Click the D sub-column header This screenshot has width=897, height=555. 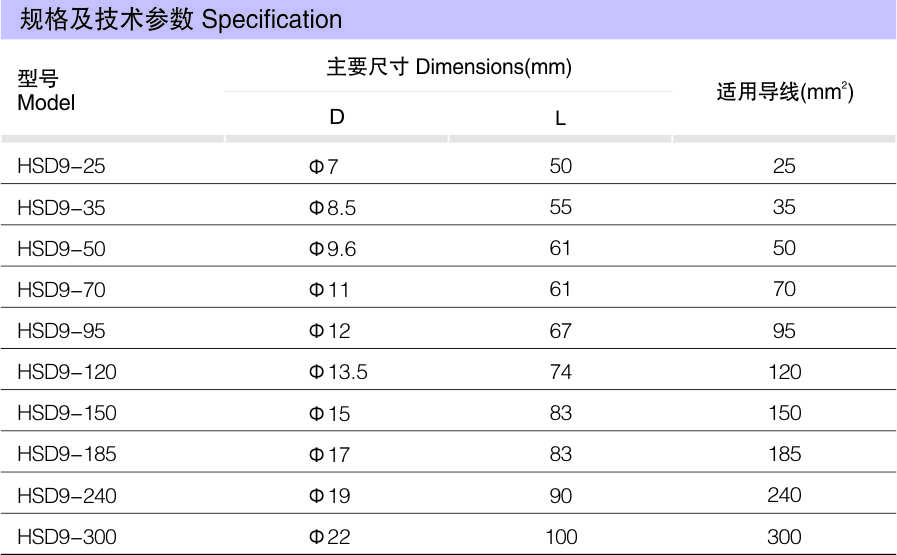[x=337, y=117]
